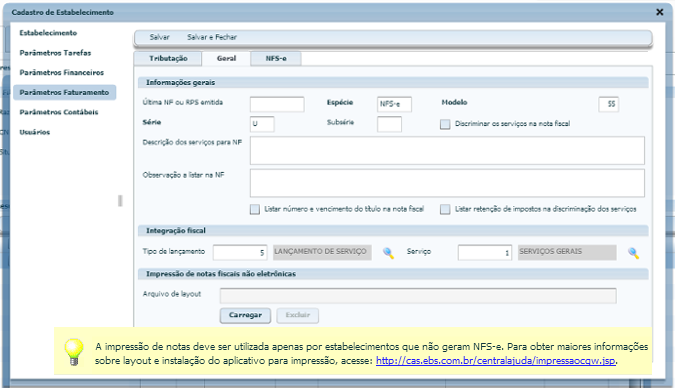The image size is (675, 388).
Task: Open the impressaocqw.jsp help link
Action: pos(495,361)
